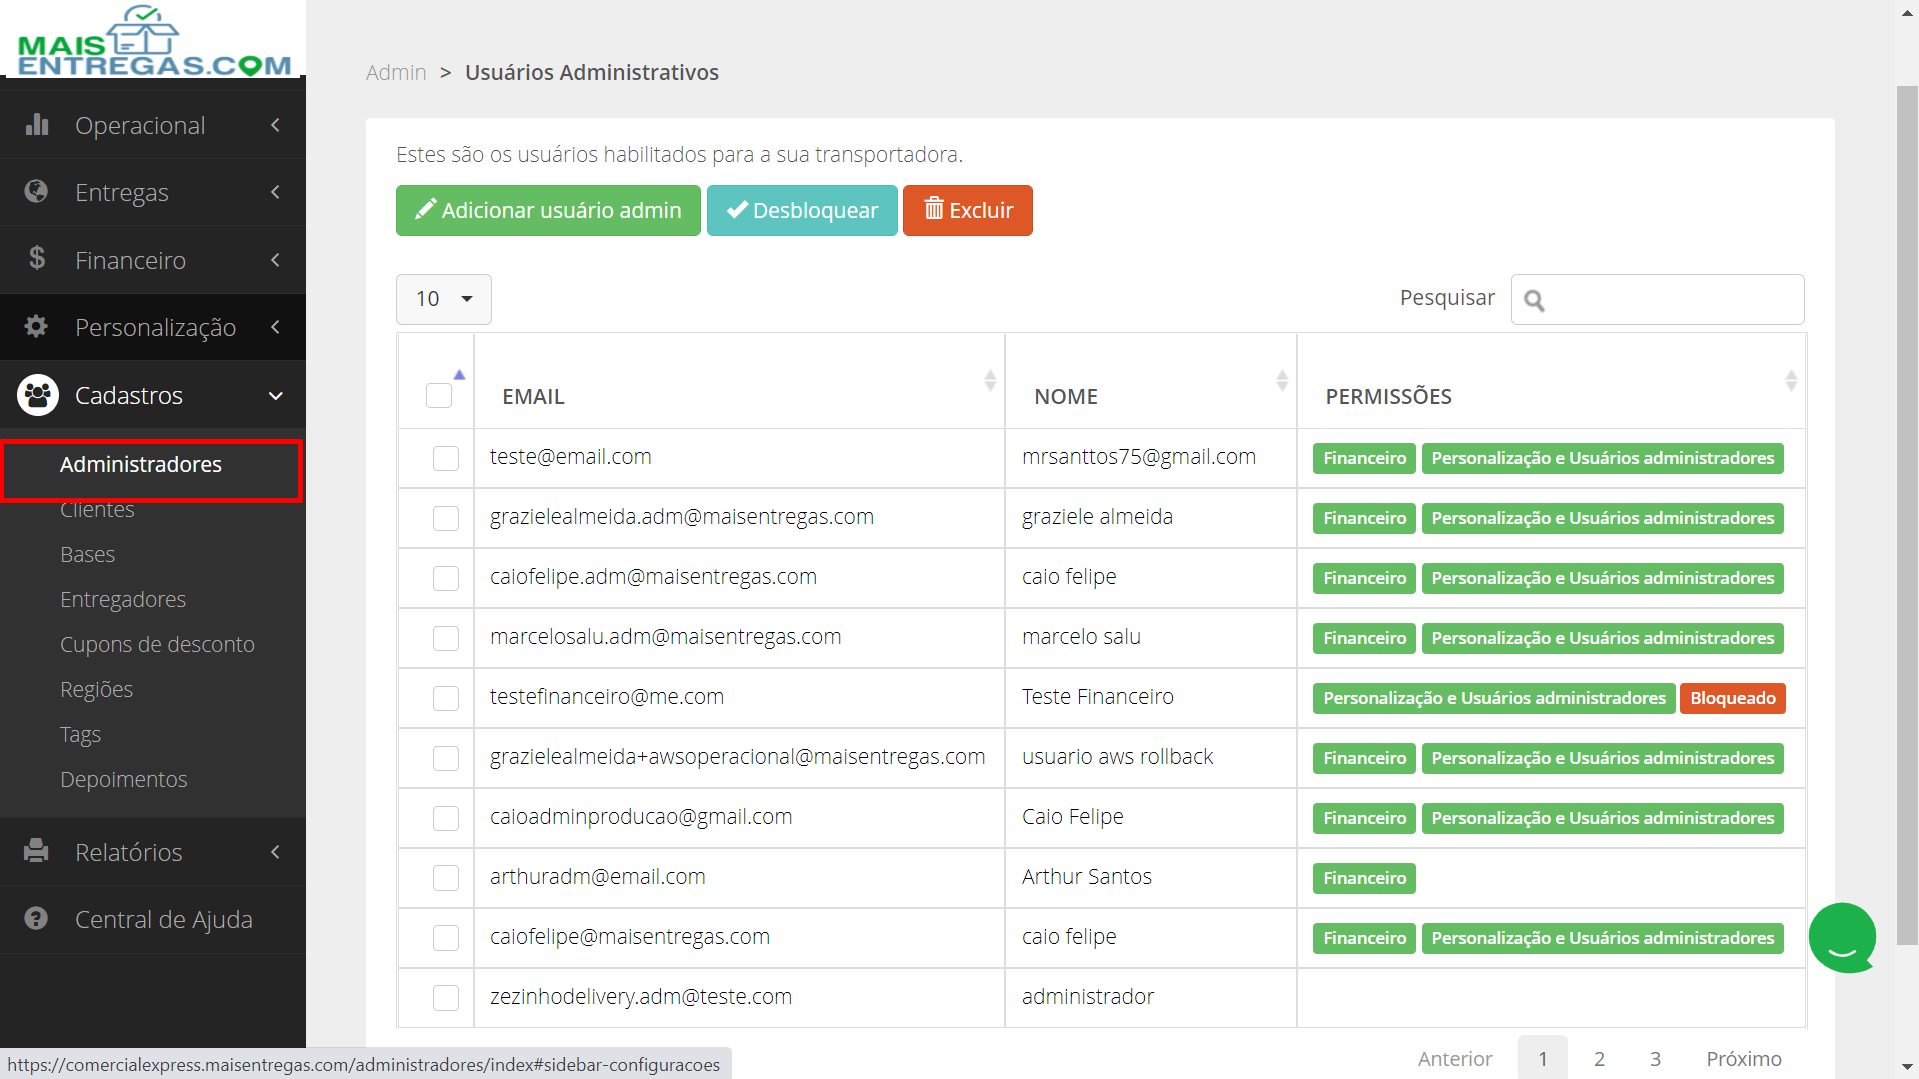Screen dimensions: 1919x1079
Task: Expand the Operacional menu chevron
Action: tap(275, 125)
